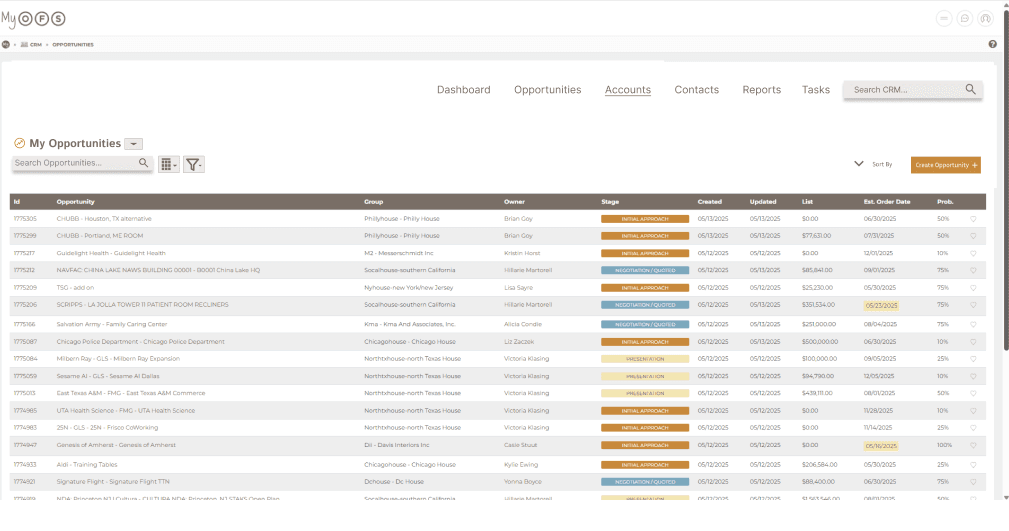Click Negotiation/Quoted badge for NAVFAC row
This screenshot has width=1009, height=531.
coord(645,270)
